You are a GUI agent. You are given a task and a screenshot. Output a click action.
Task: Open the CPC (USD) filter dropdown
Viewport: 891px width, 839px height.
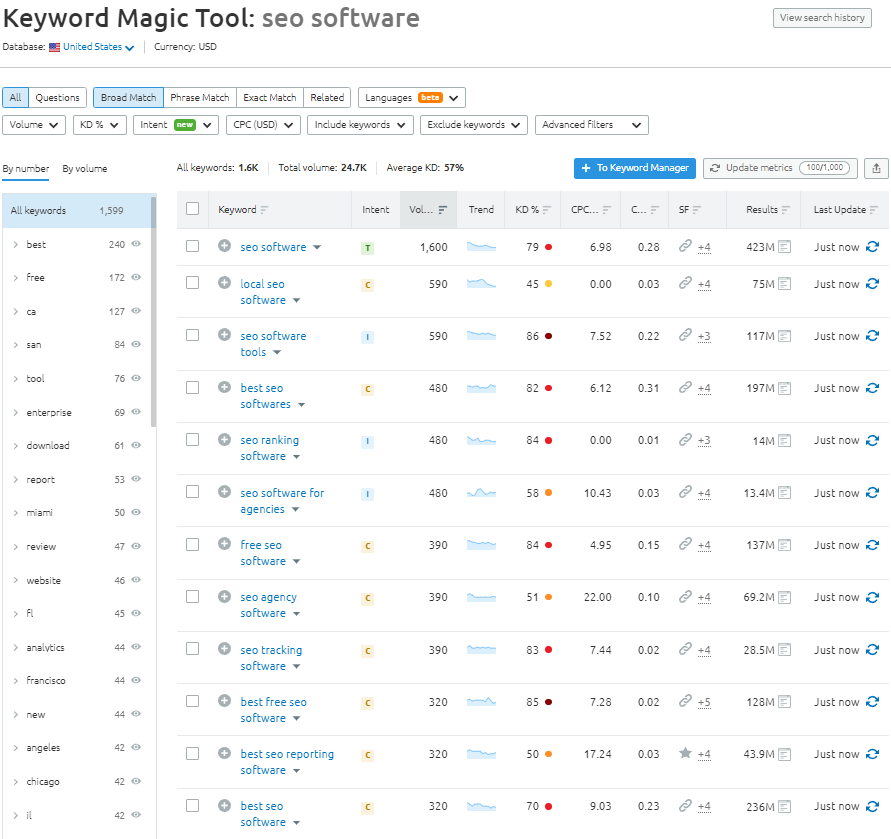tap(263, 125)
